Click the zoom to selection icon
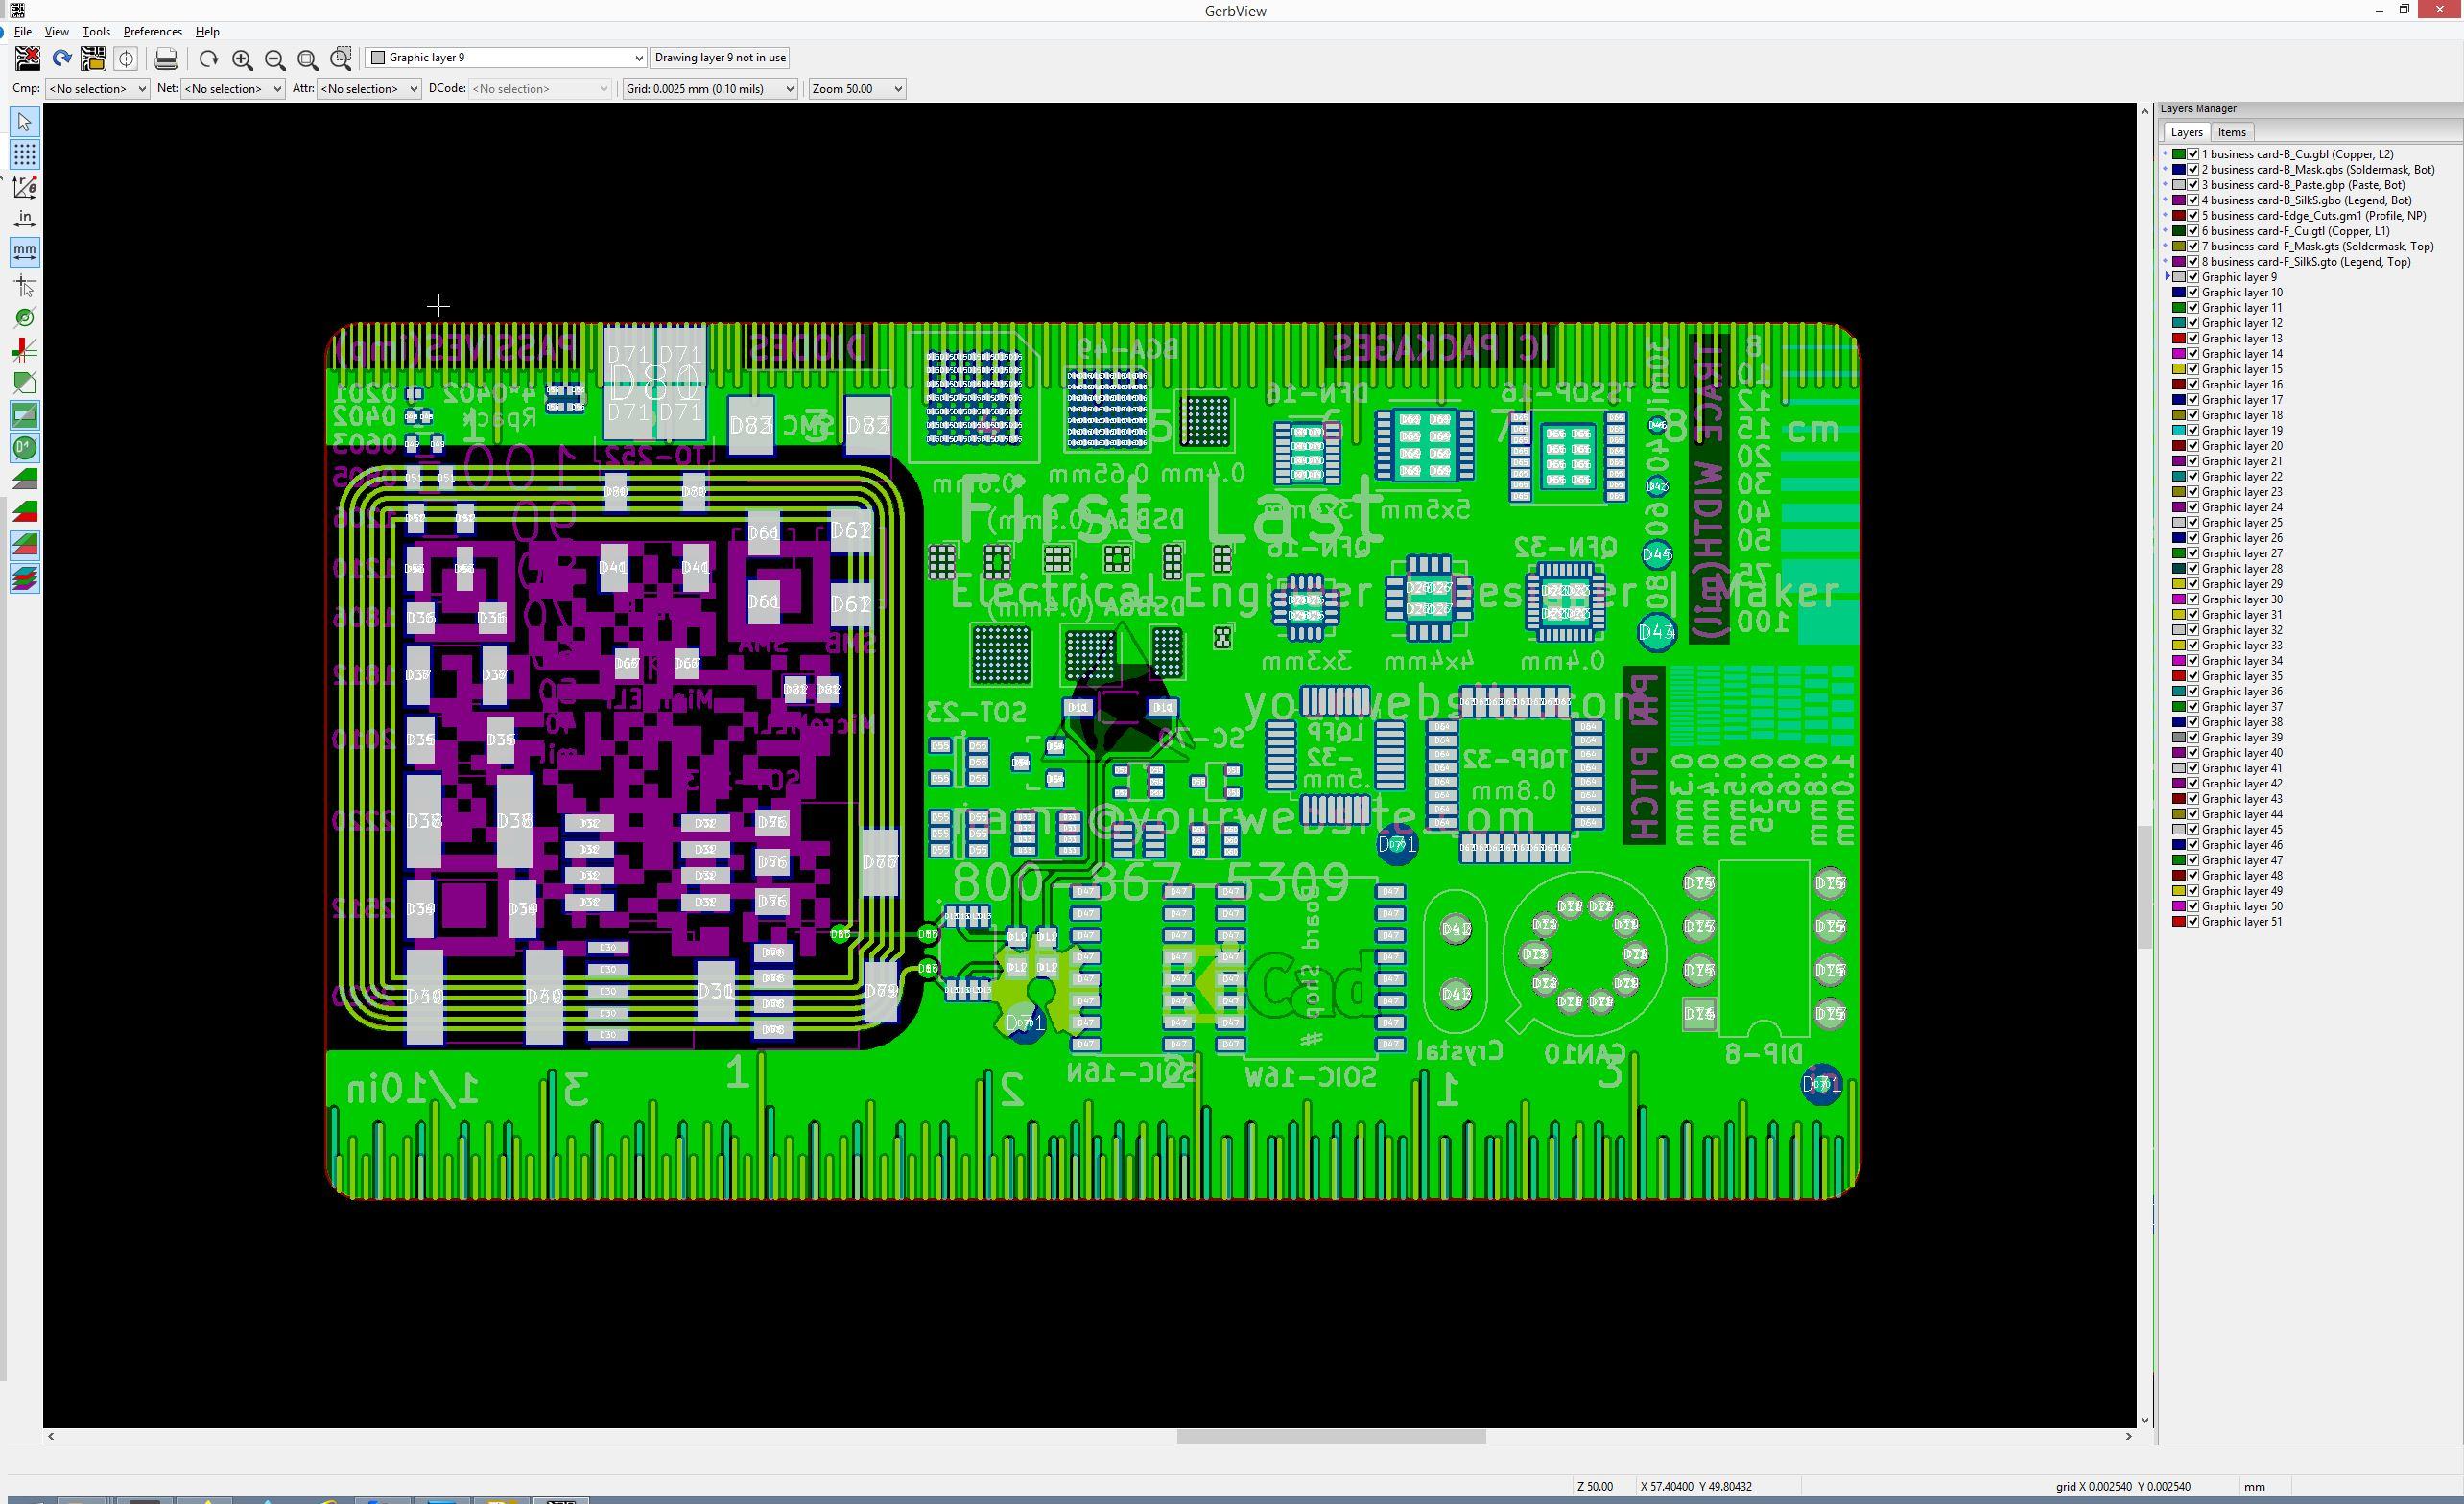 (341, 59)
